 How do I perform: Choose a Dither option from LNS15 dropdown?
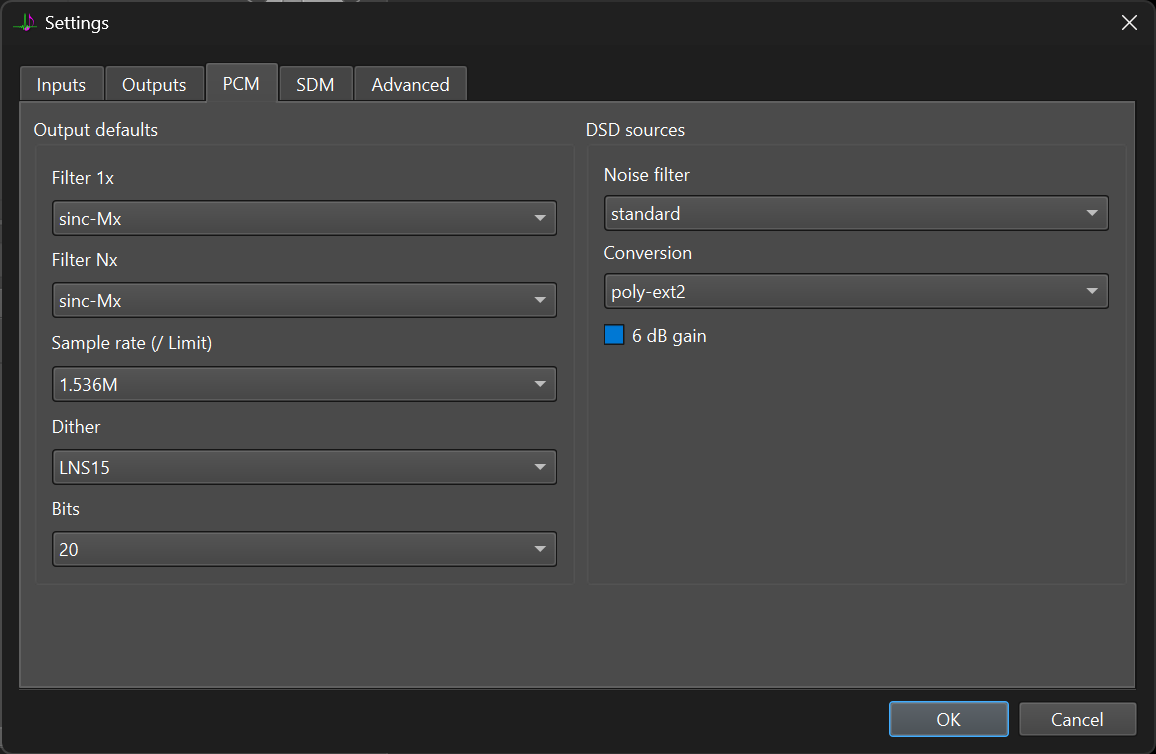(x=304, y=467)
